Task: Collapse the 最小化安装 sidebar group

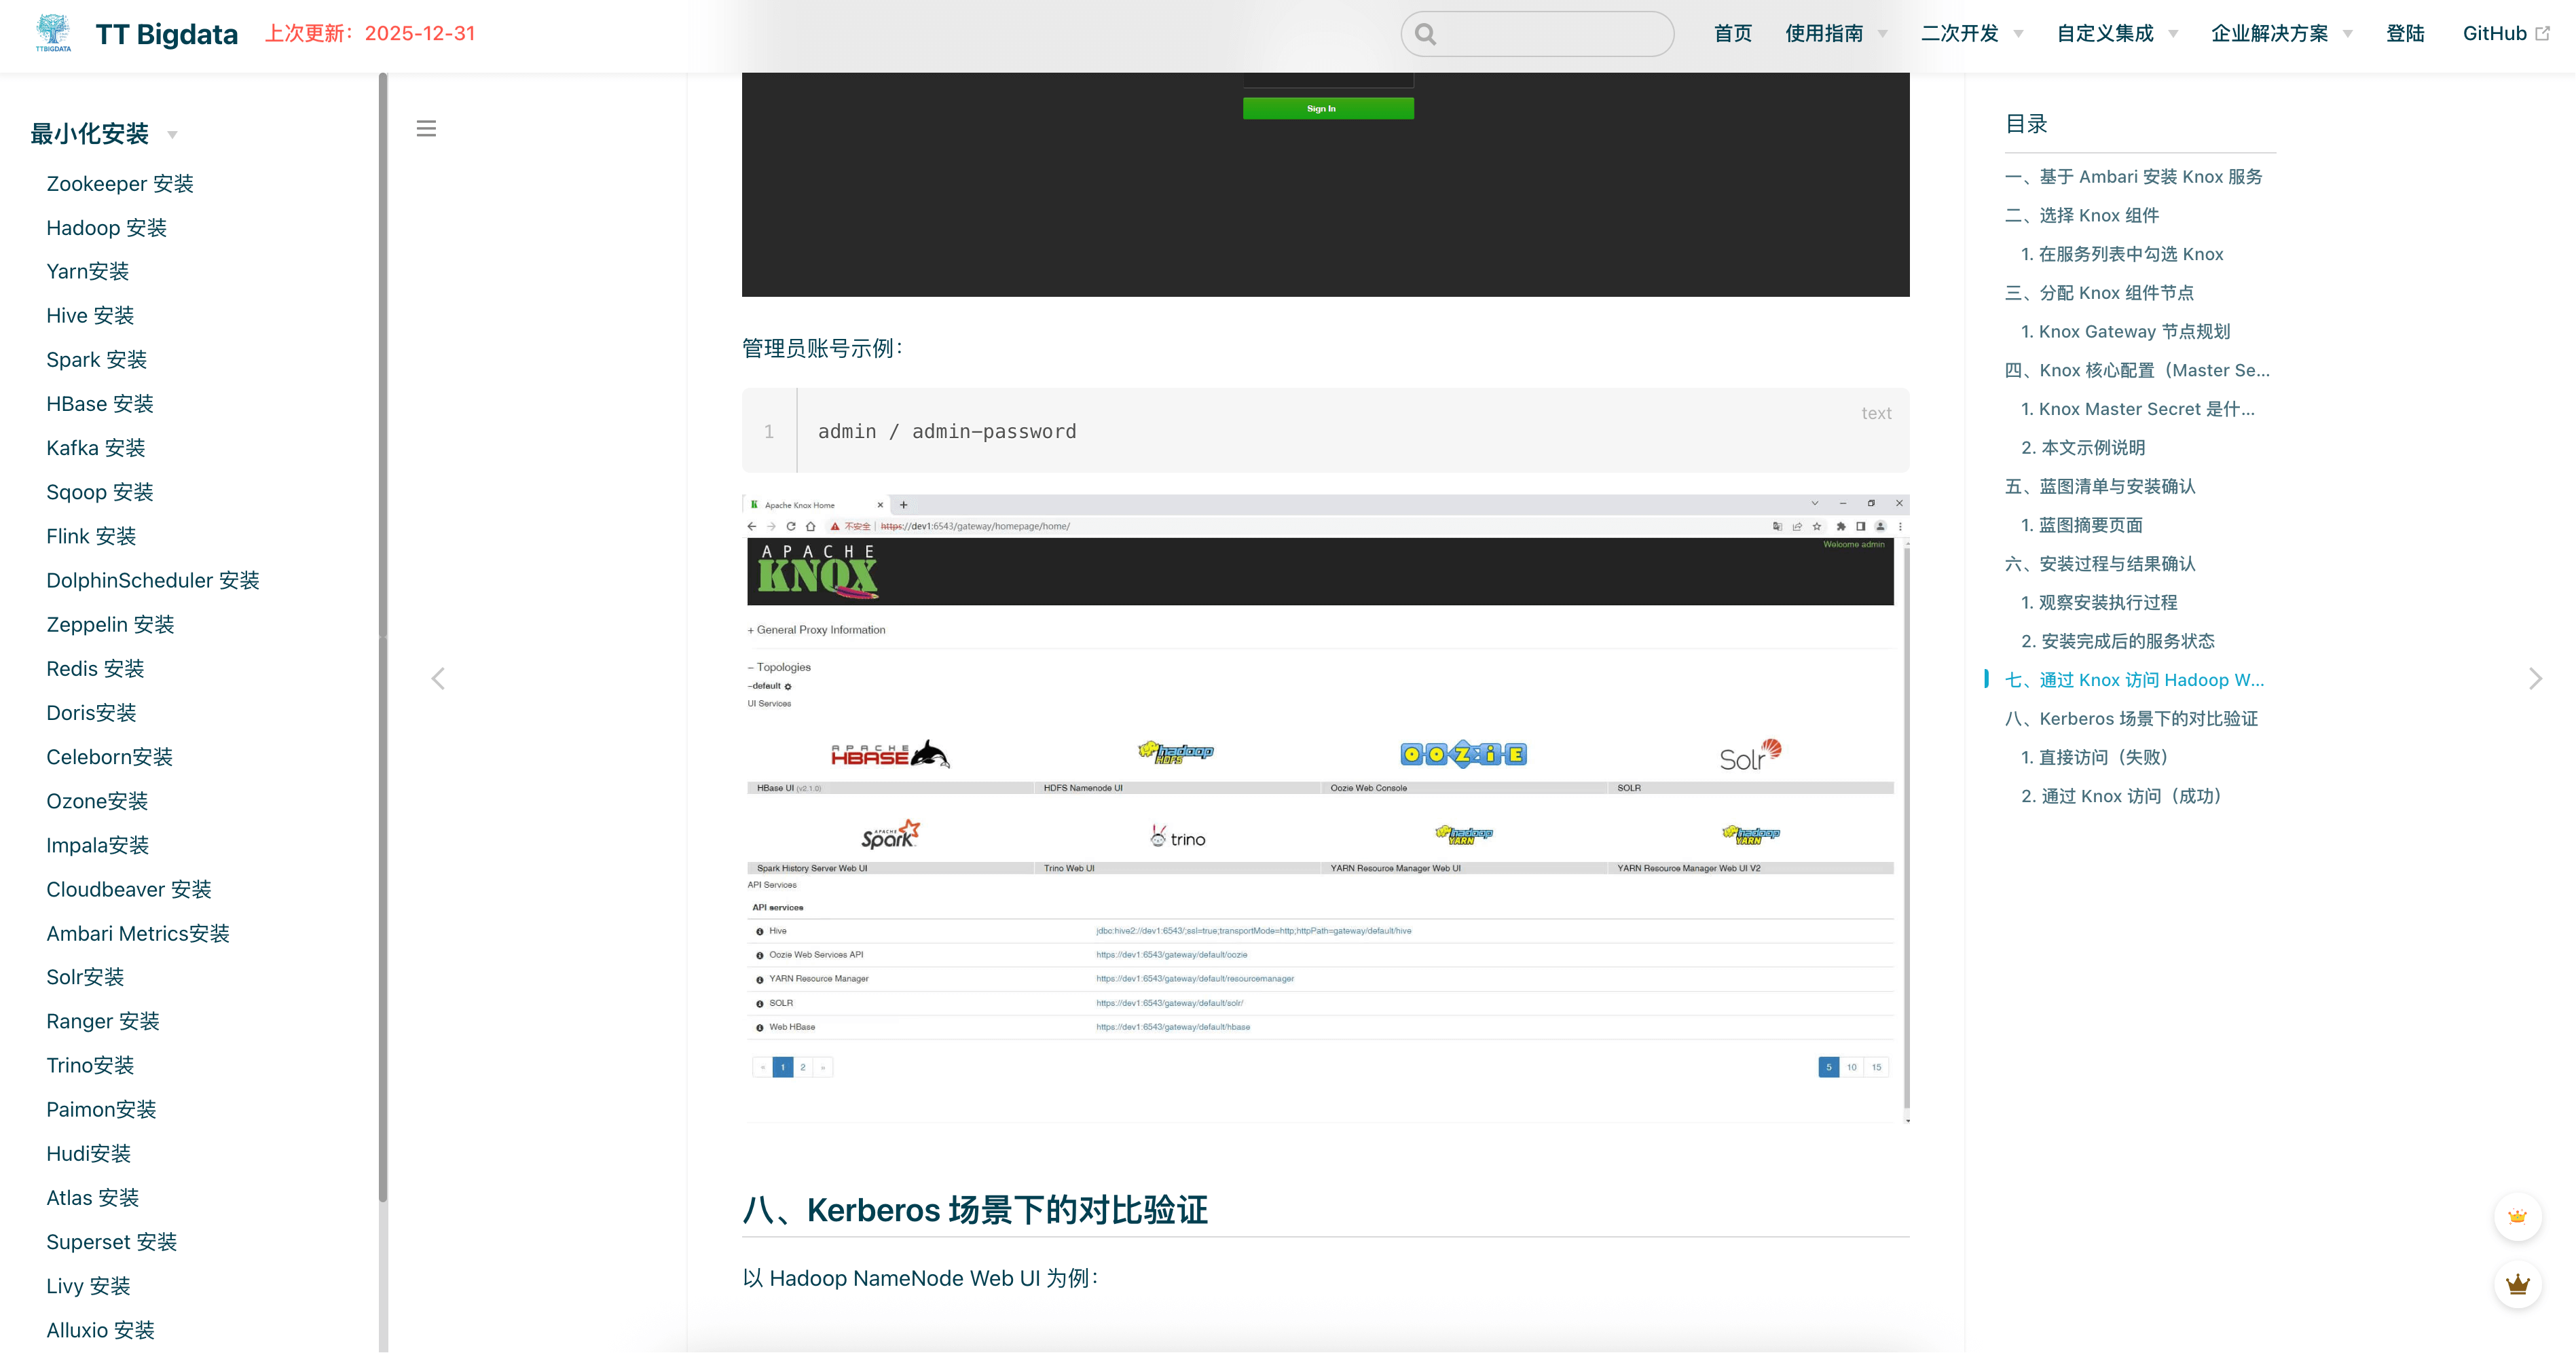Action: click(x=172, y=134)
